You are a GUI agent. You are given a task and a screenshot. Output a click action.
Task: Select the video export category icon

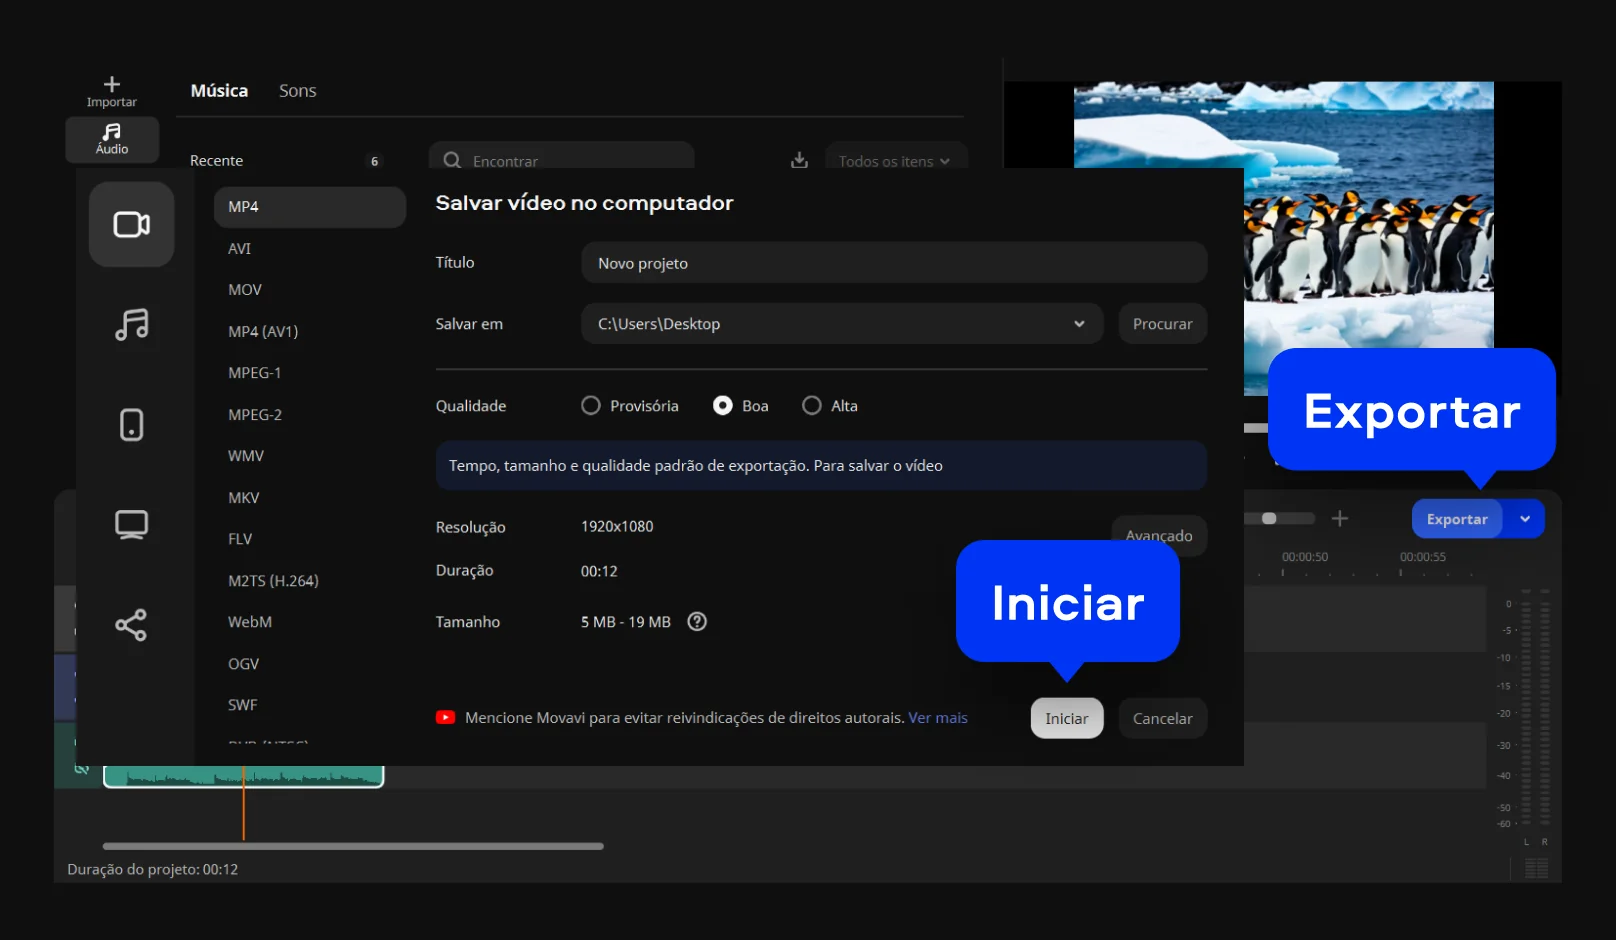(x=131, y=224)
